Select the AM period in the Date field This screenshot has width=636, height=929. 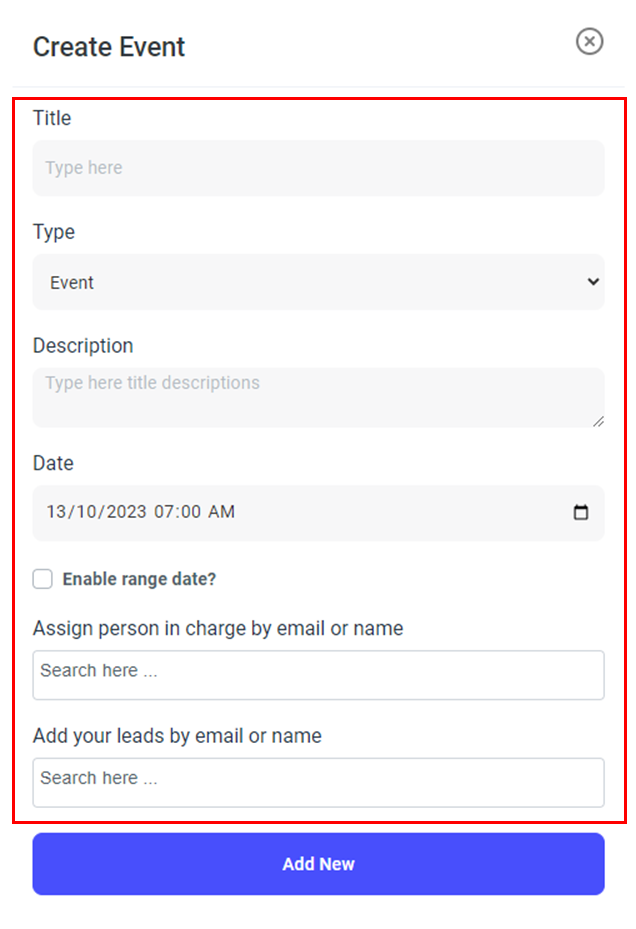pos(222,512)
